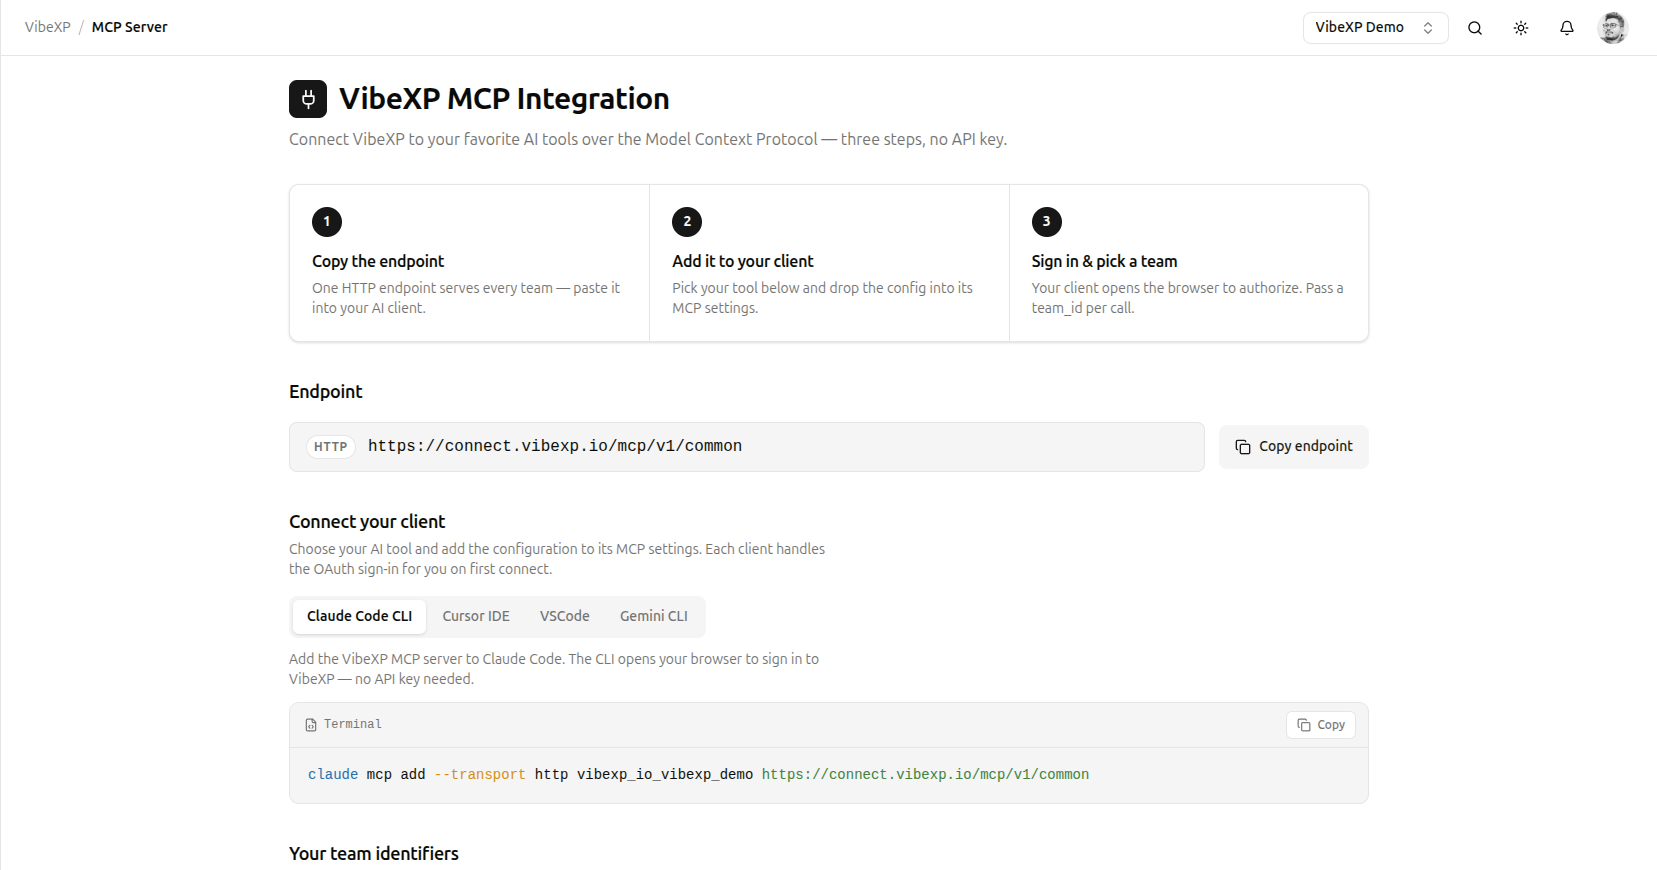The image size is (1657, 870).
Task: Click the VibeXP MCP Integration title
Action: point(504,99)
